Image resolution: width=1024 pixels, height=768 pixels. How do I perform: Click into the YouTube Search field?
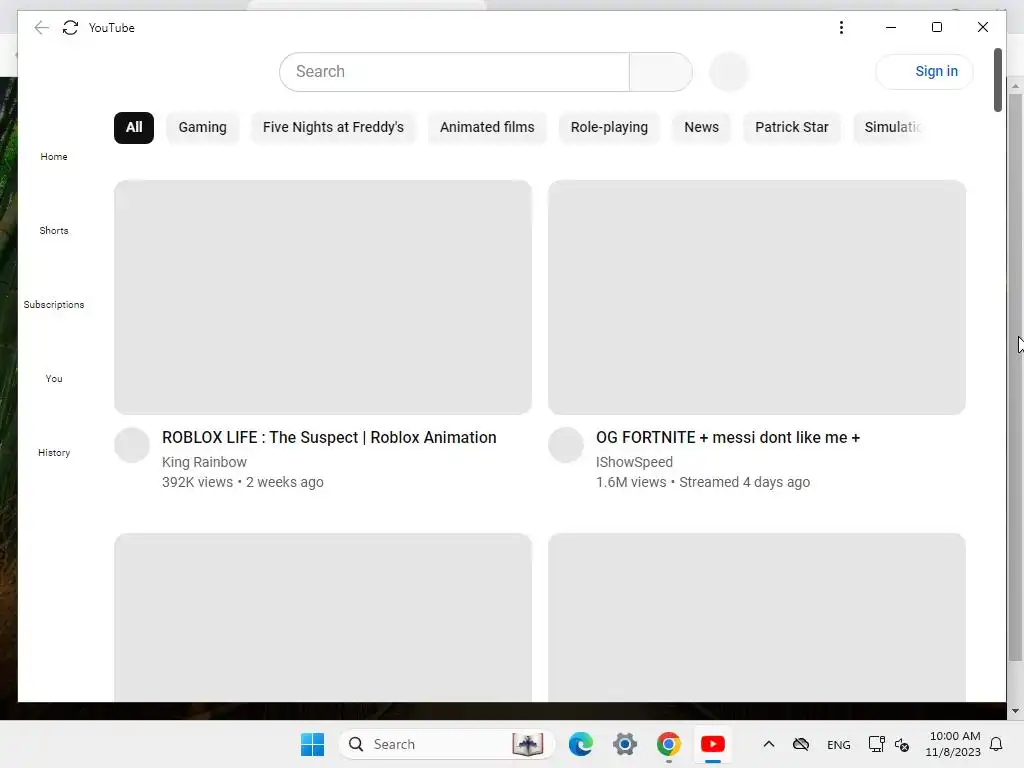(454, 72)
